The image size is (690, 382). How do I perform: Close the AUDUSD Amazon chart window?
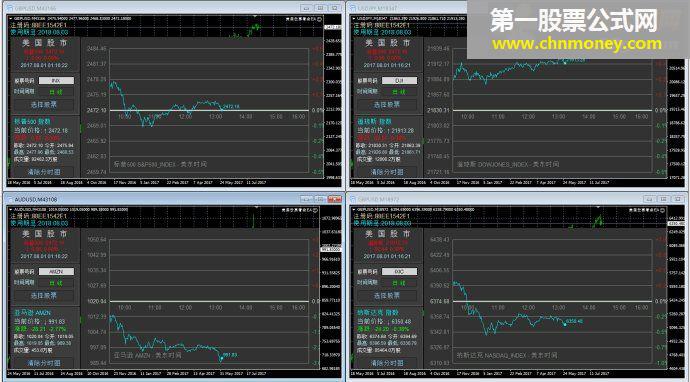[x=335, y=199]
